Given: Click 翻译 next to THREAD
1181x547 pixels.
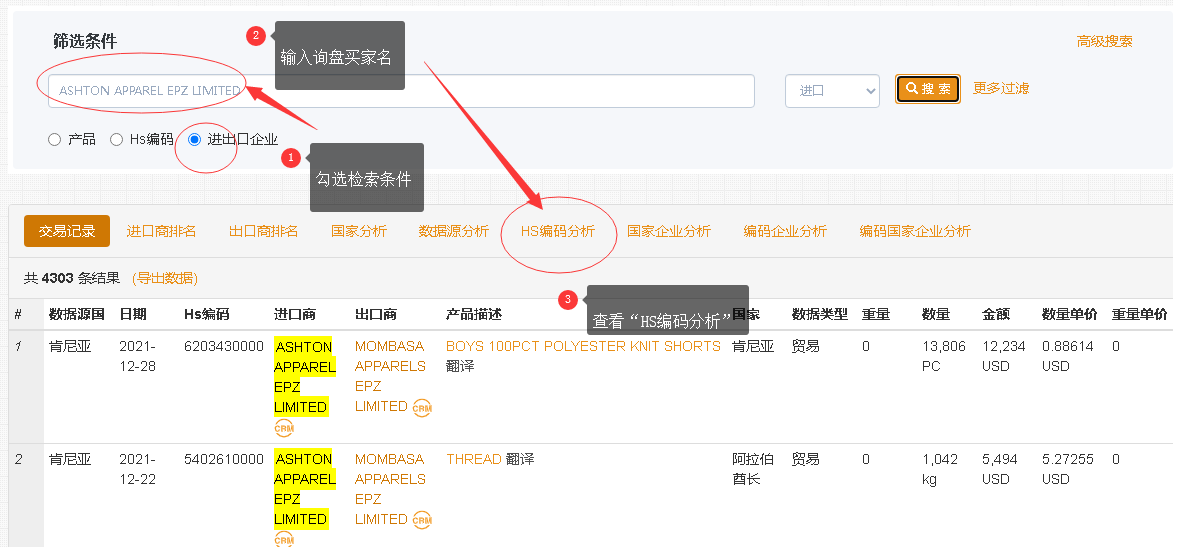Looking at the screenshot, I should pyautogui.click(x=520, y=459).
